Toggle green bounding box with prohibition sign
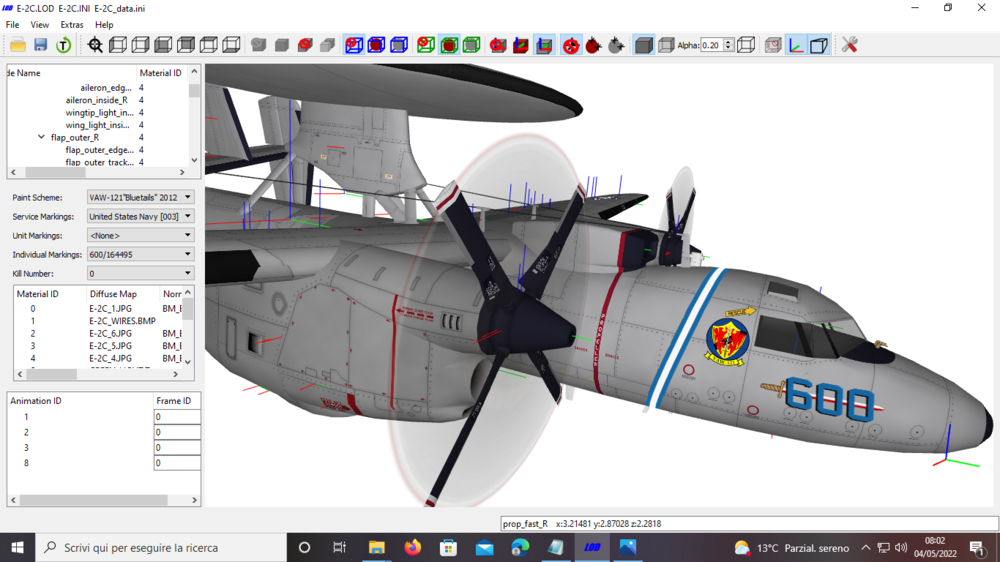Screen dimensions: 1000x562 point(426,45)
